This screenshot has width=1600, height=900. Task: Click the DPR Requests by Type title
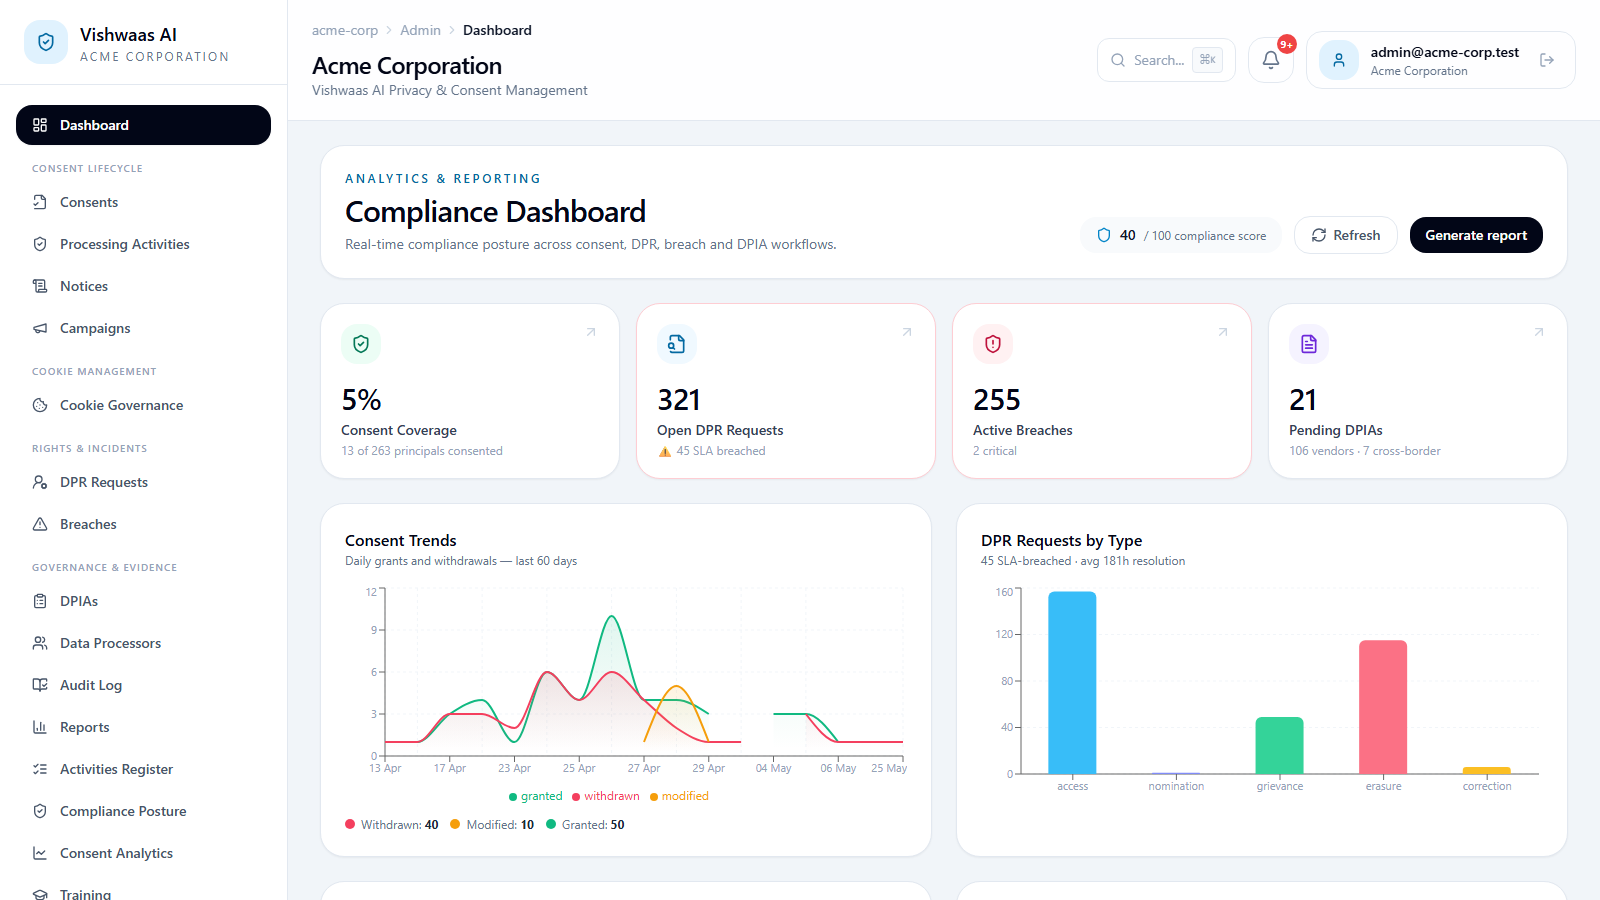pos(1061,541)
